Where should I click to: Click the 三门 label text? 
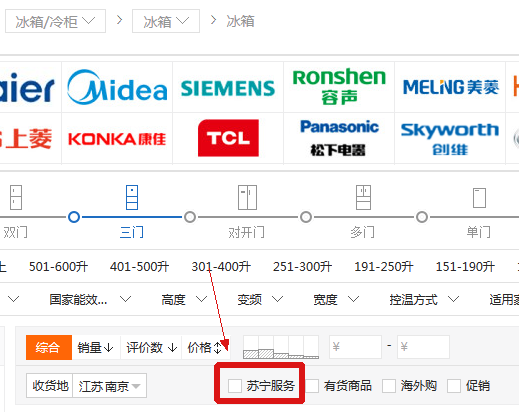pyautogui.click(x=132, y=232)
